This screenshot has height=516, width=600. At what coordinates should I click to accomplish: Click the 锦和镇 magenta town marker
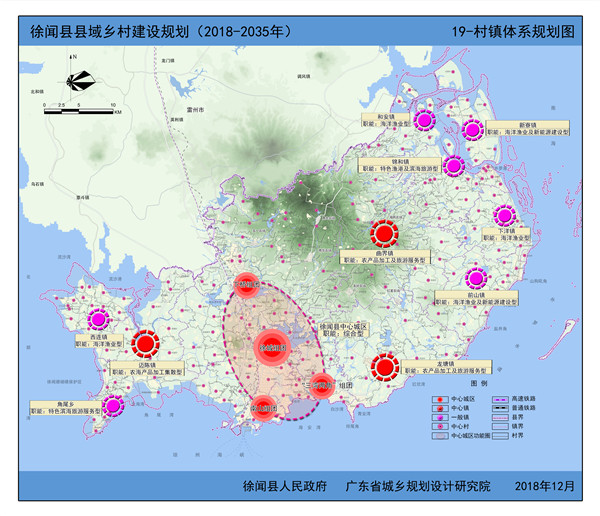click(454, 166)
